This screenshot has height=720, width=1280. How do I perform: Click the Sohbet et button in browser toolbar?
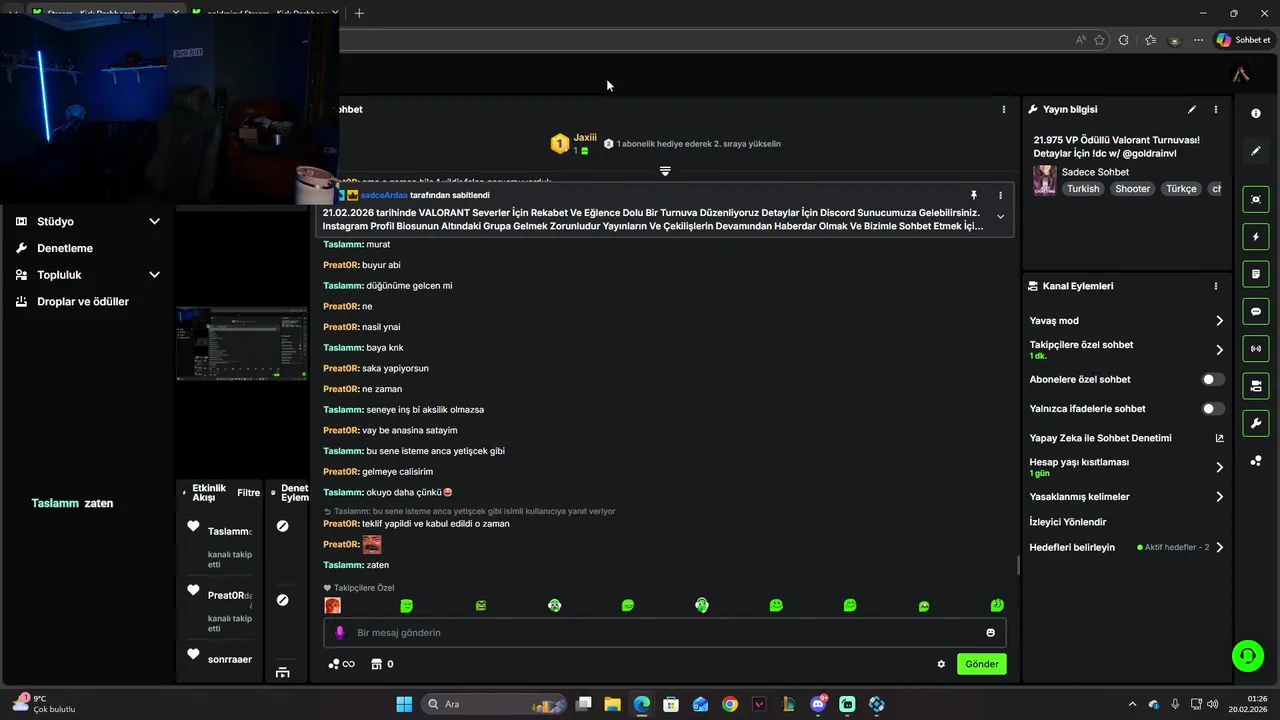coord(1243,40)
